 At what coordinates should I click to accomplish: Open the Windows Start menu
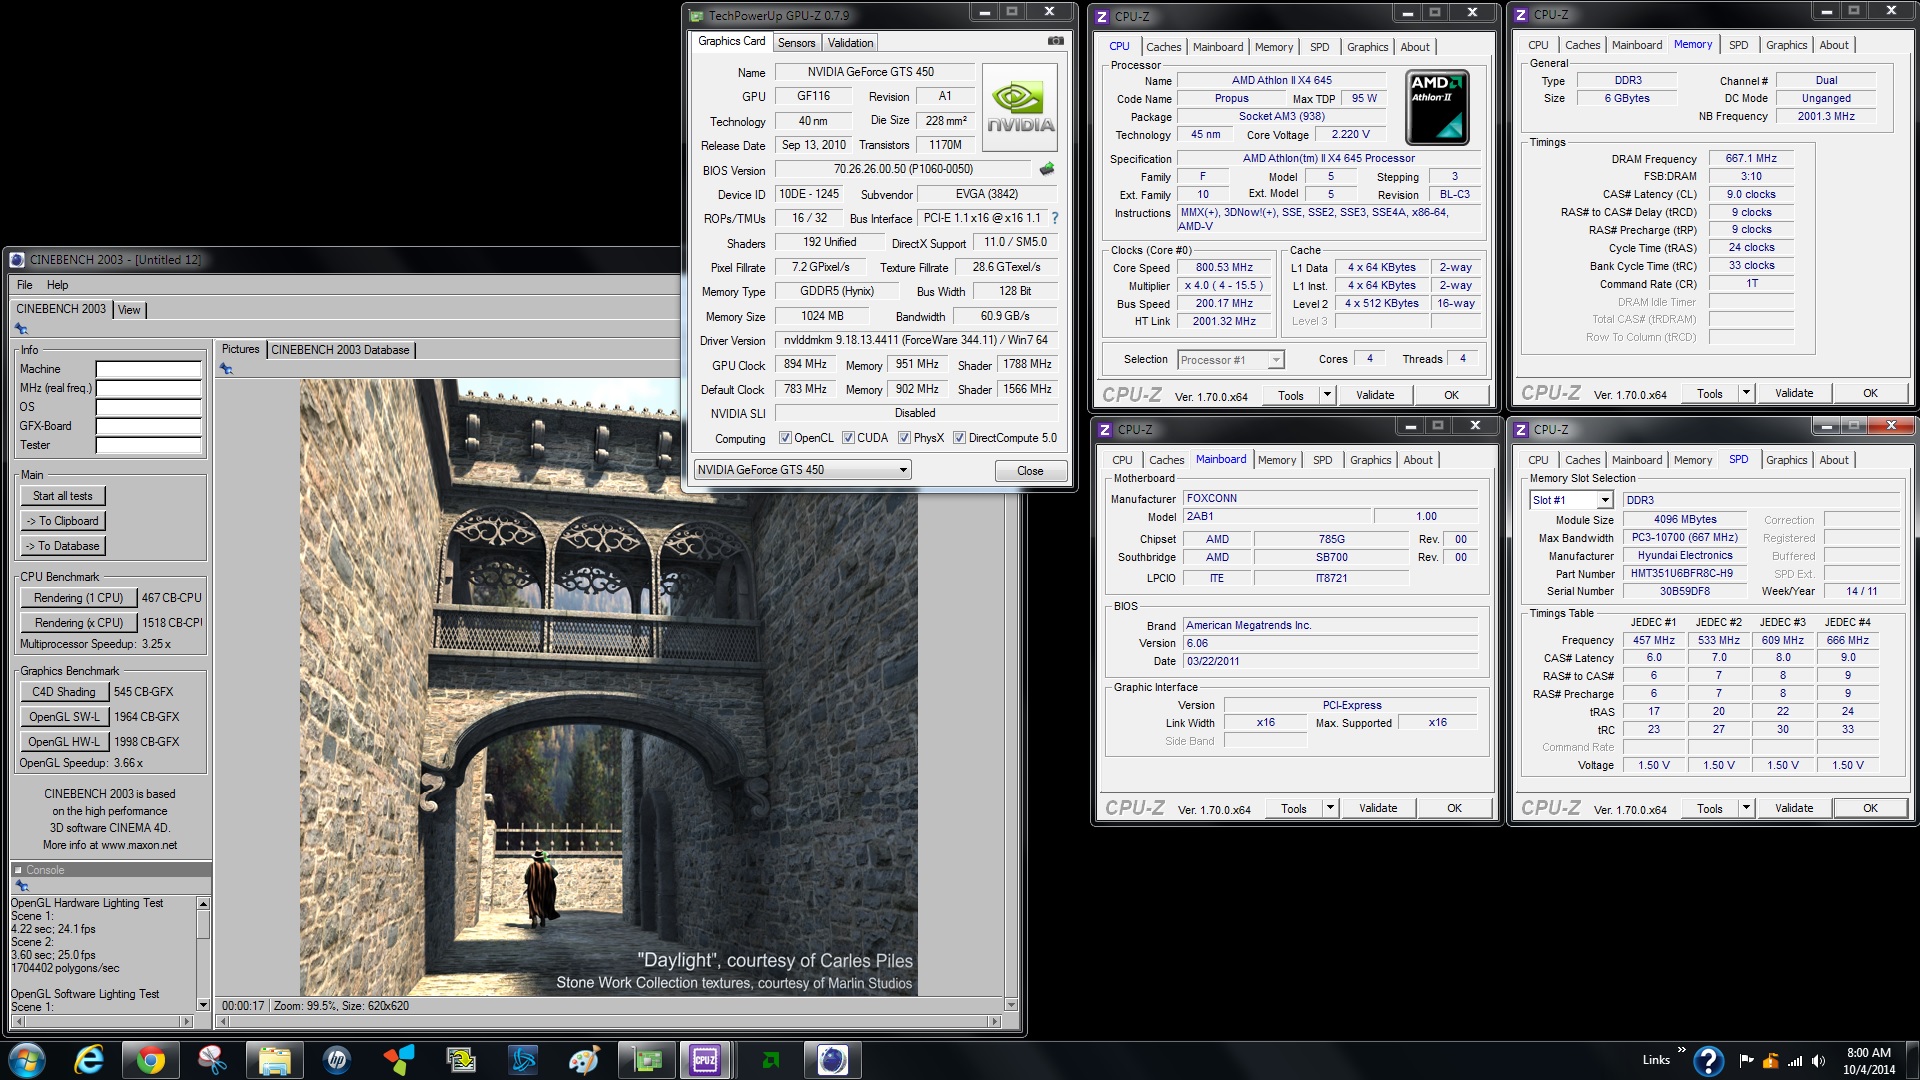click(28, 1060)
